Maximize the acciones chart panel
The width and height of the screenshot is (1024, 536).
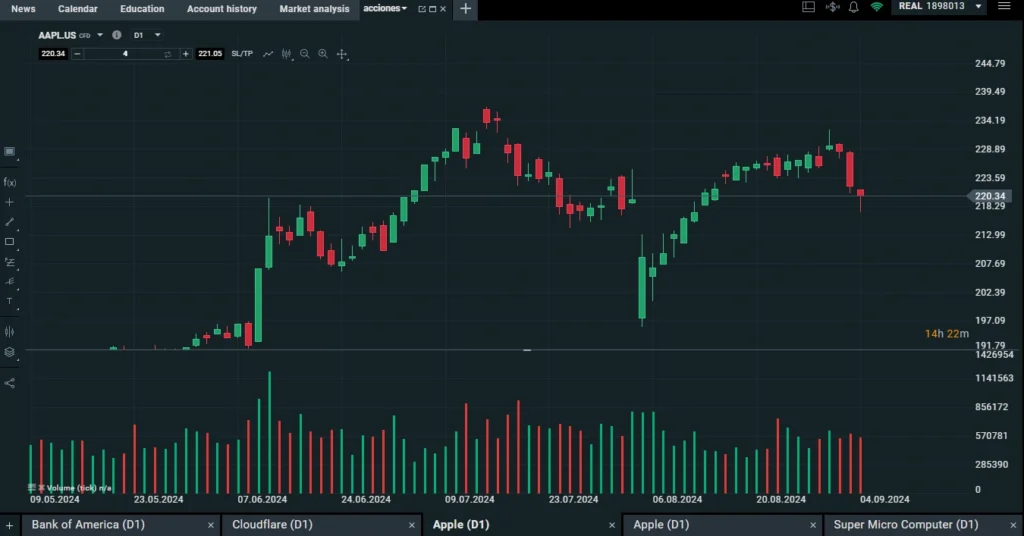click(432, 9)
